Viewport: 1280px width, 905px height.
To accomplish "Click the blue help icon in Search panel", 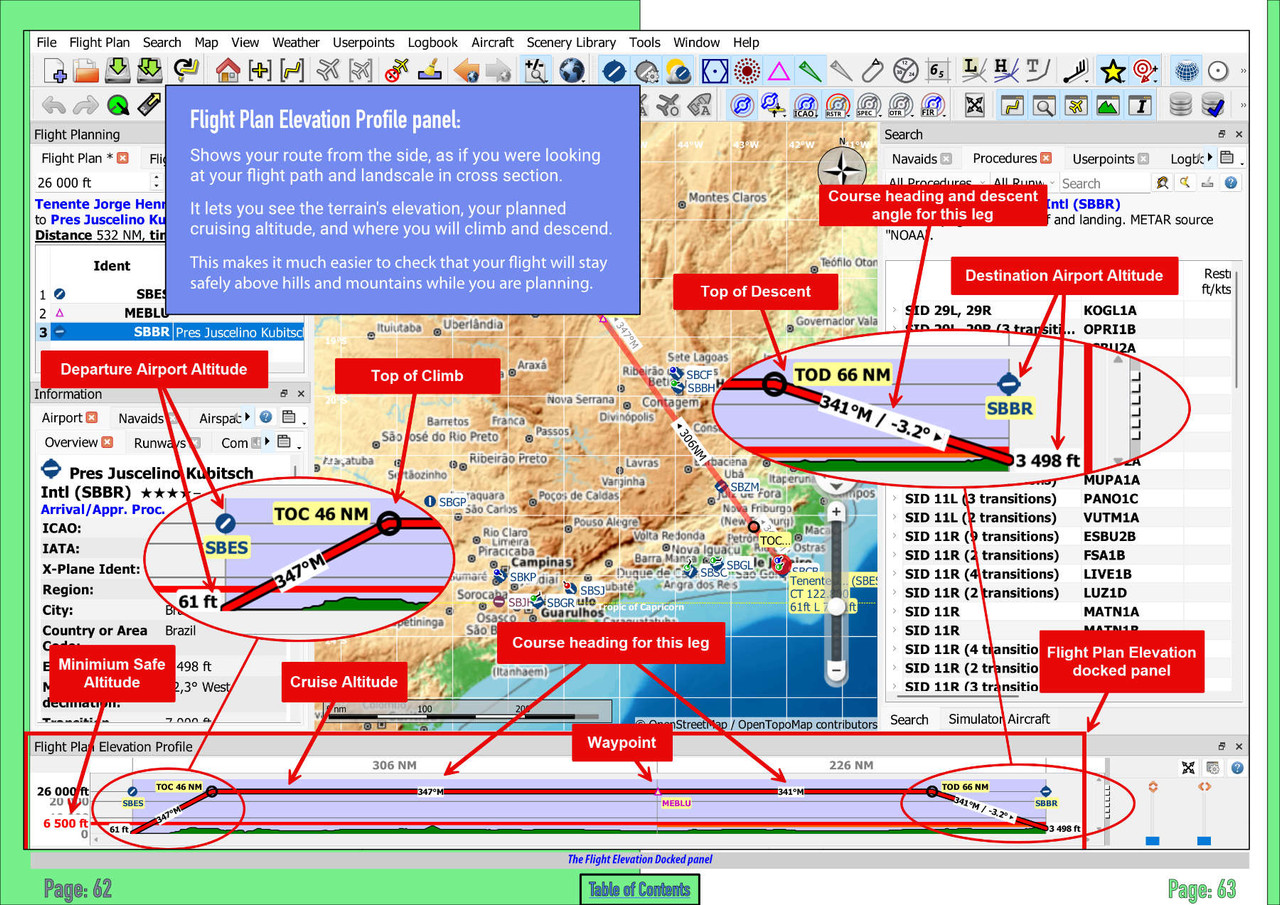I will click(1231, 183).
